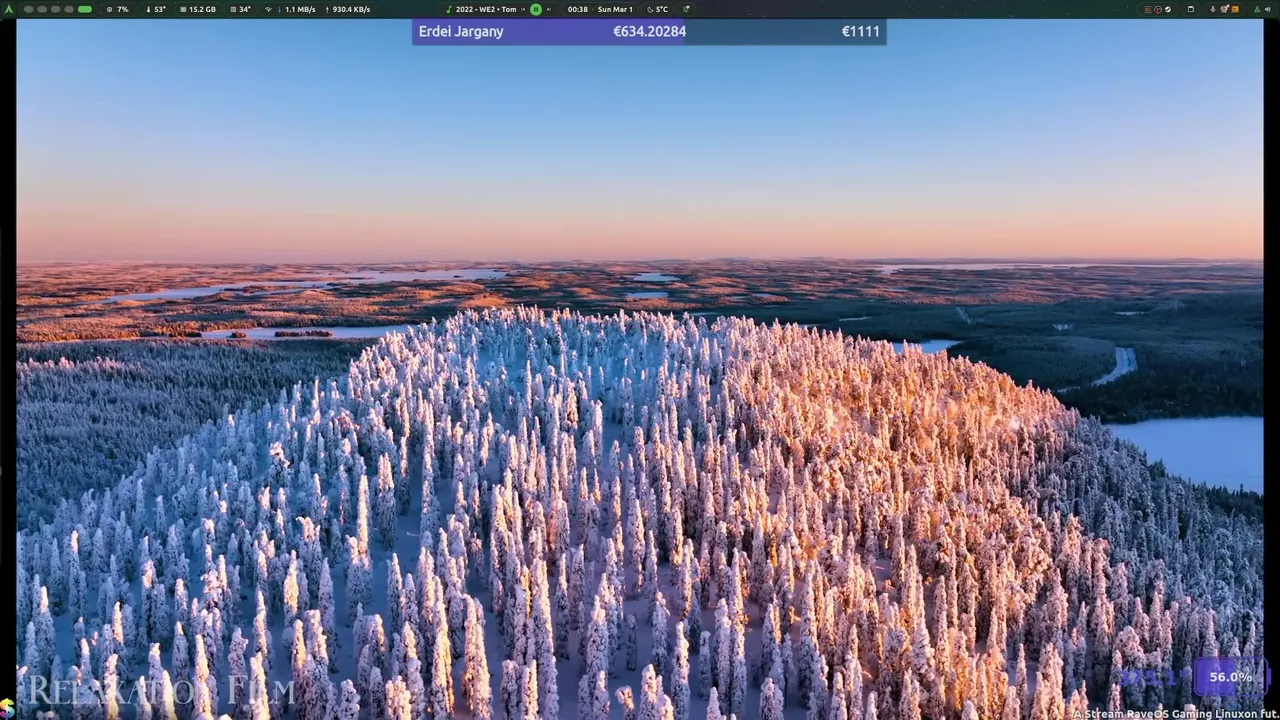Switch to the active green workspace indicator
Screen dimensions: 1280x720
tap(85, 9)
